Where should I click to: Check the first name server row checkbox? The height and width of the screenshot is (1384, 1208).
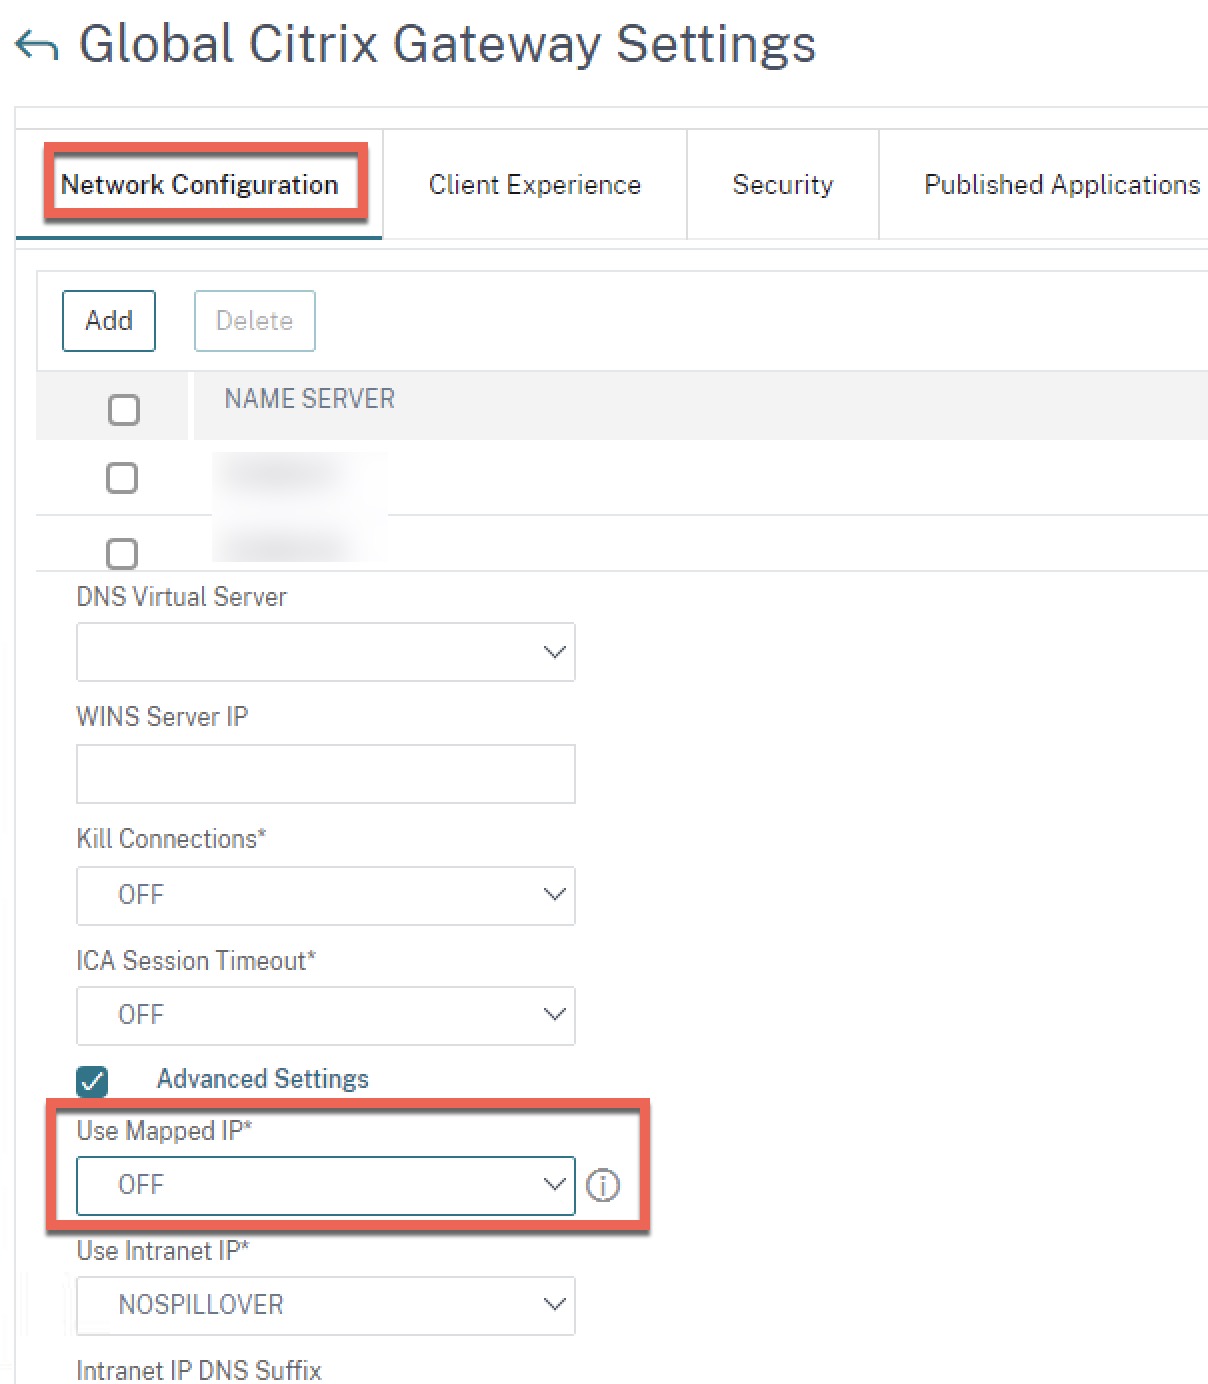[122, 478]
